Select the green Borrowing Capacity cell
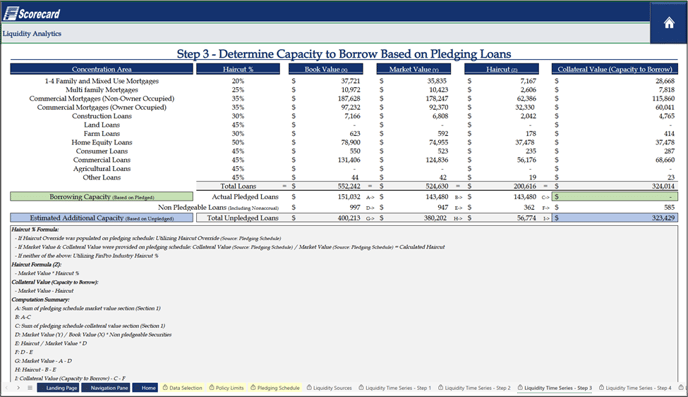688x397 pixels. coord(101,197)
